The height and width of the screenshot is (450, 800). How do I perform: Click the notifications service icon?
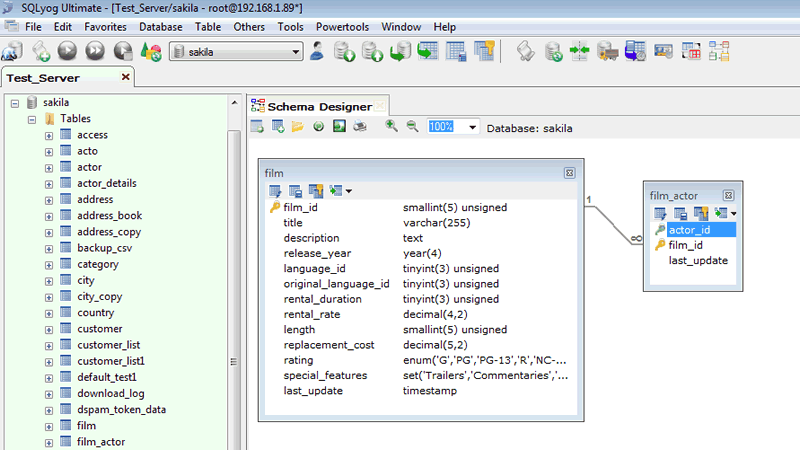[663, 52]
